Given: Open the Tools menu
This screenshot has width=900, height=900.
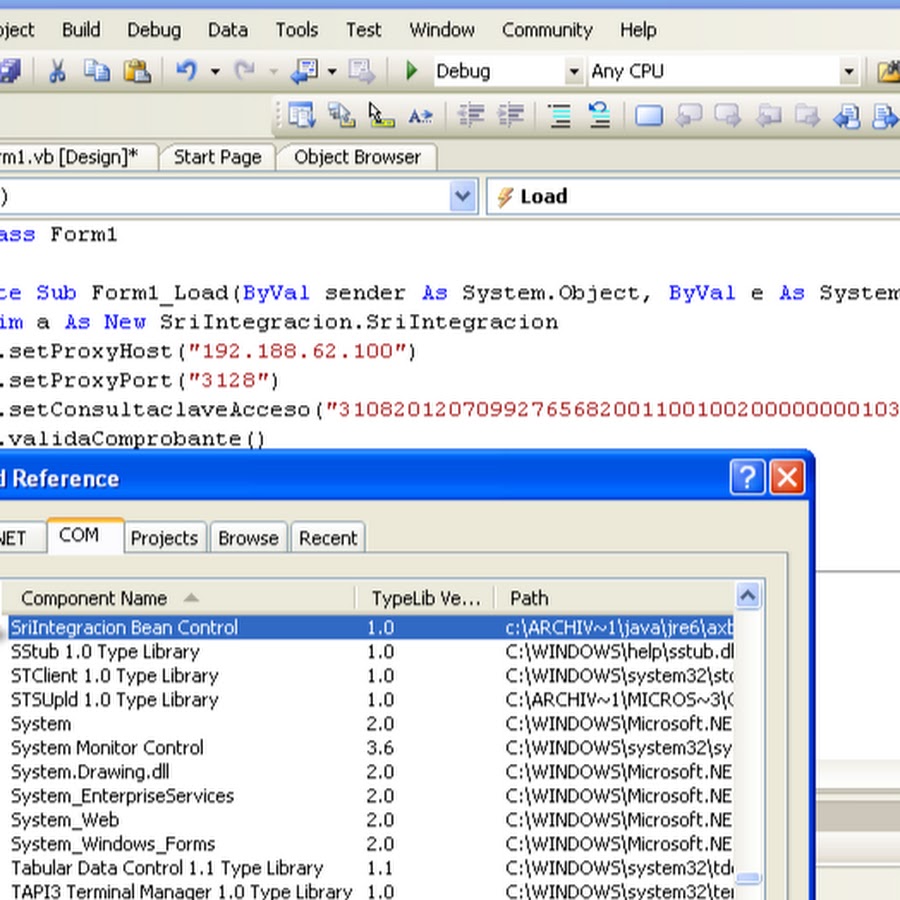Looking at the screenshot, I should point(296,30).
